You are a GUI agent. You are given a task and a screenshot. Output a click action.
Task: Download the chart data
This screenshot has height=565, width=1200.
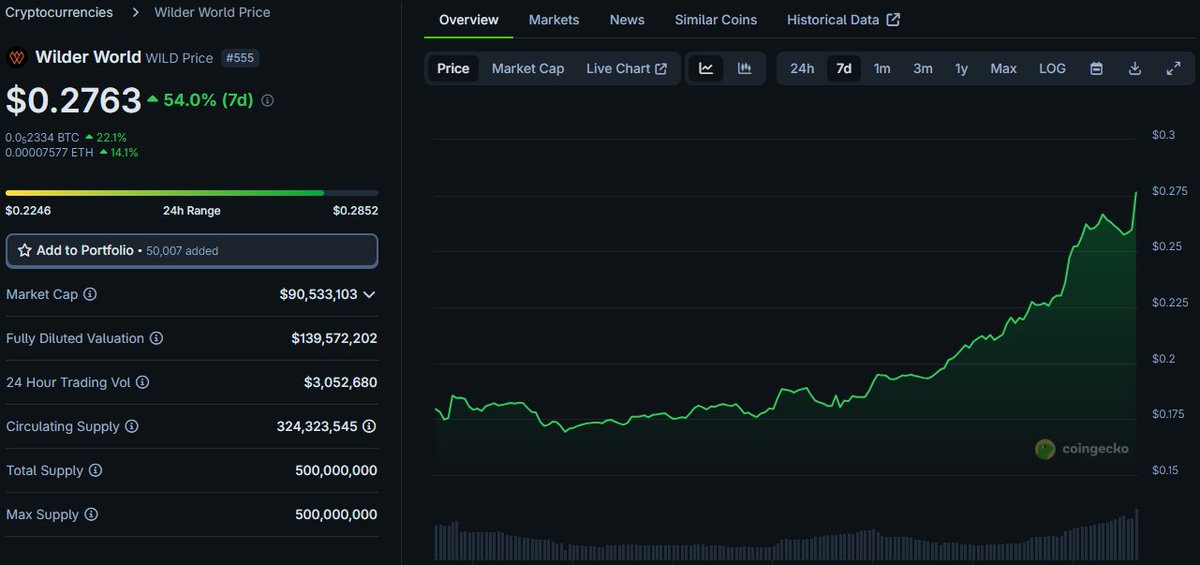[x=1135, y=68]
